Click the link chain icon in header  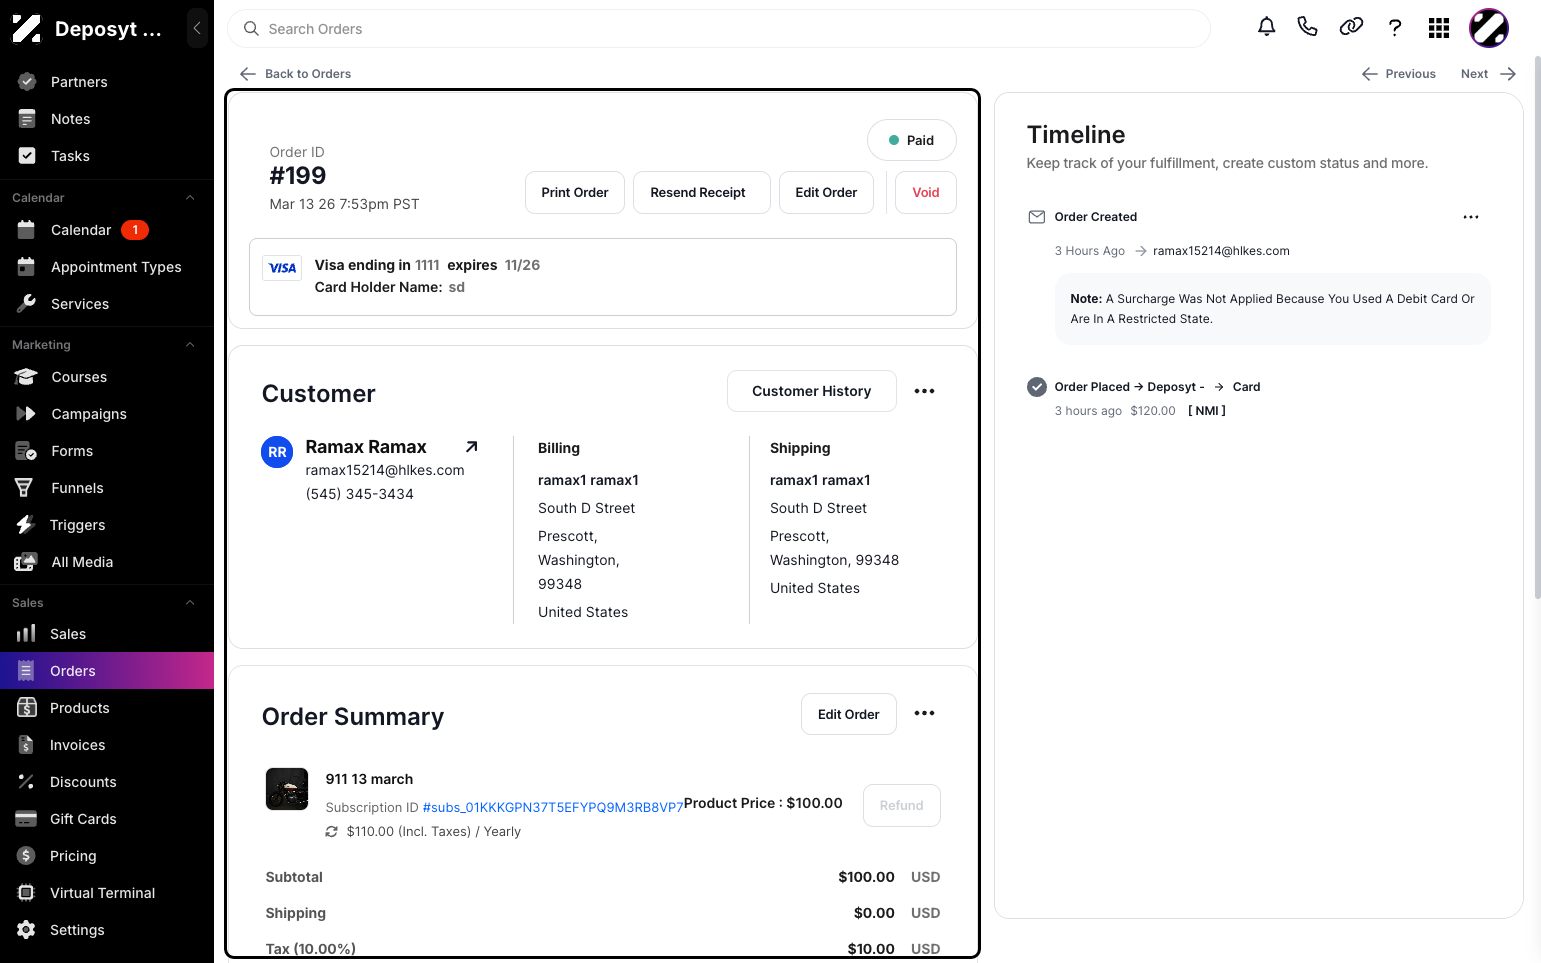1351,27
